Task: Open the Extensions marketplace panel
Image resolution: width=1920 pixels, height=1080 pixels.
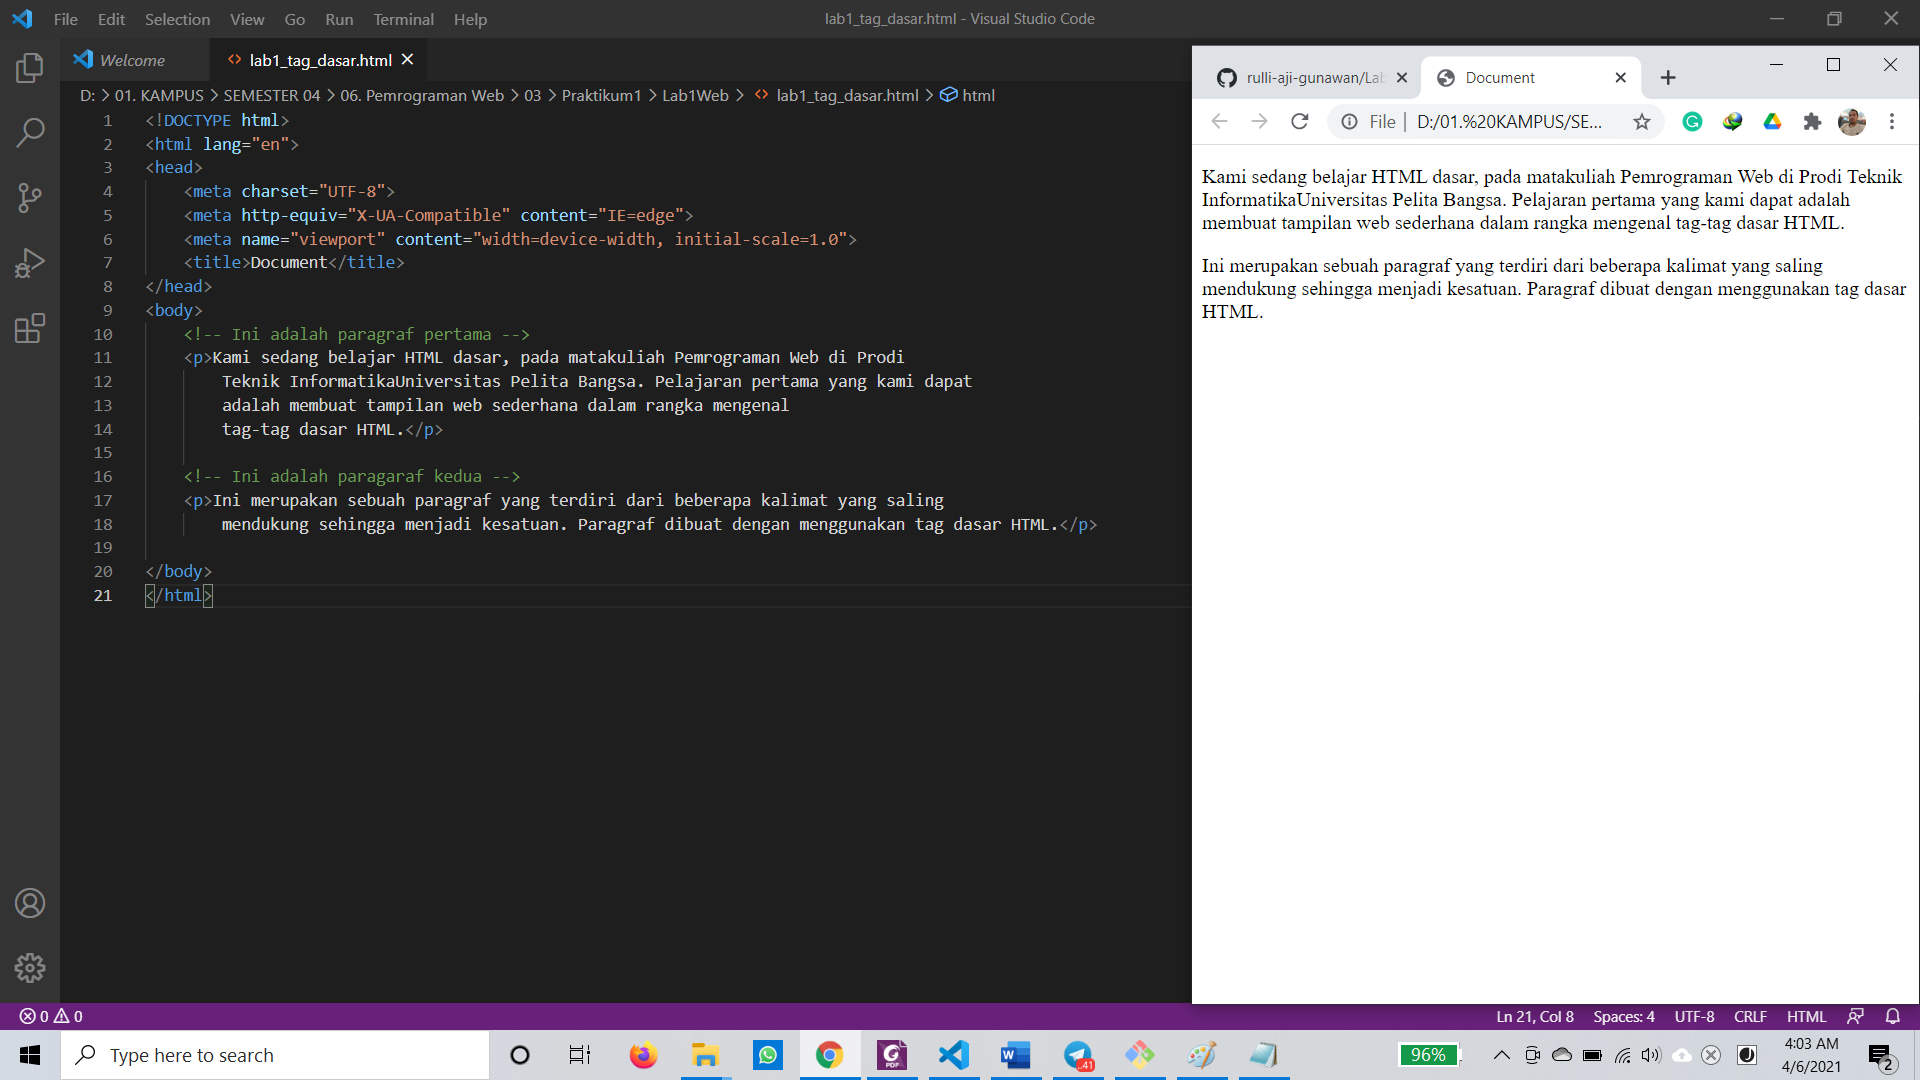Action: tap(29, 328)
